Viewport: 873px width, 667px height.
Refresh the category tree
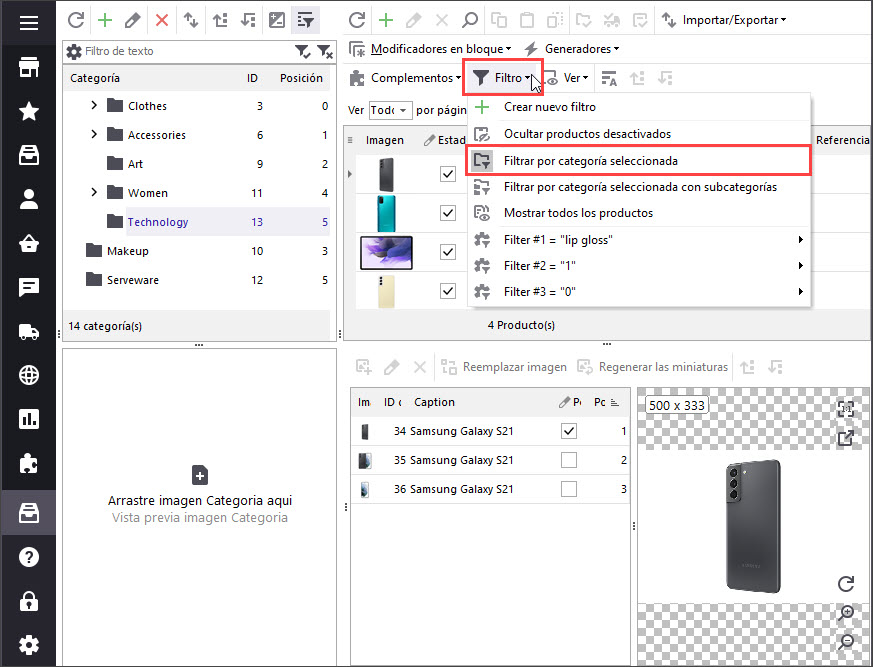point(76,21)
